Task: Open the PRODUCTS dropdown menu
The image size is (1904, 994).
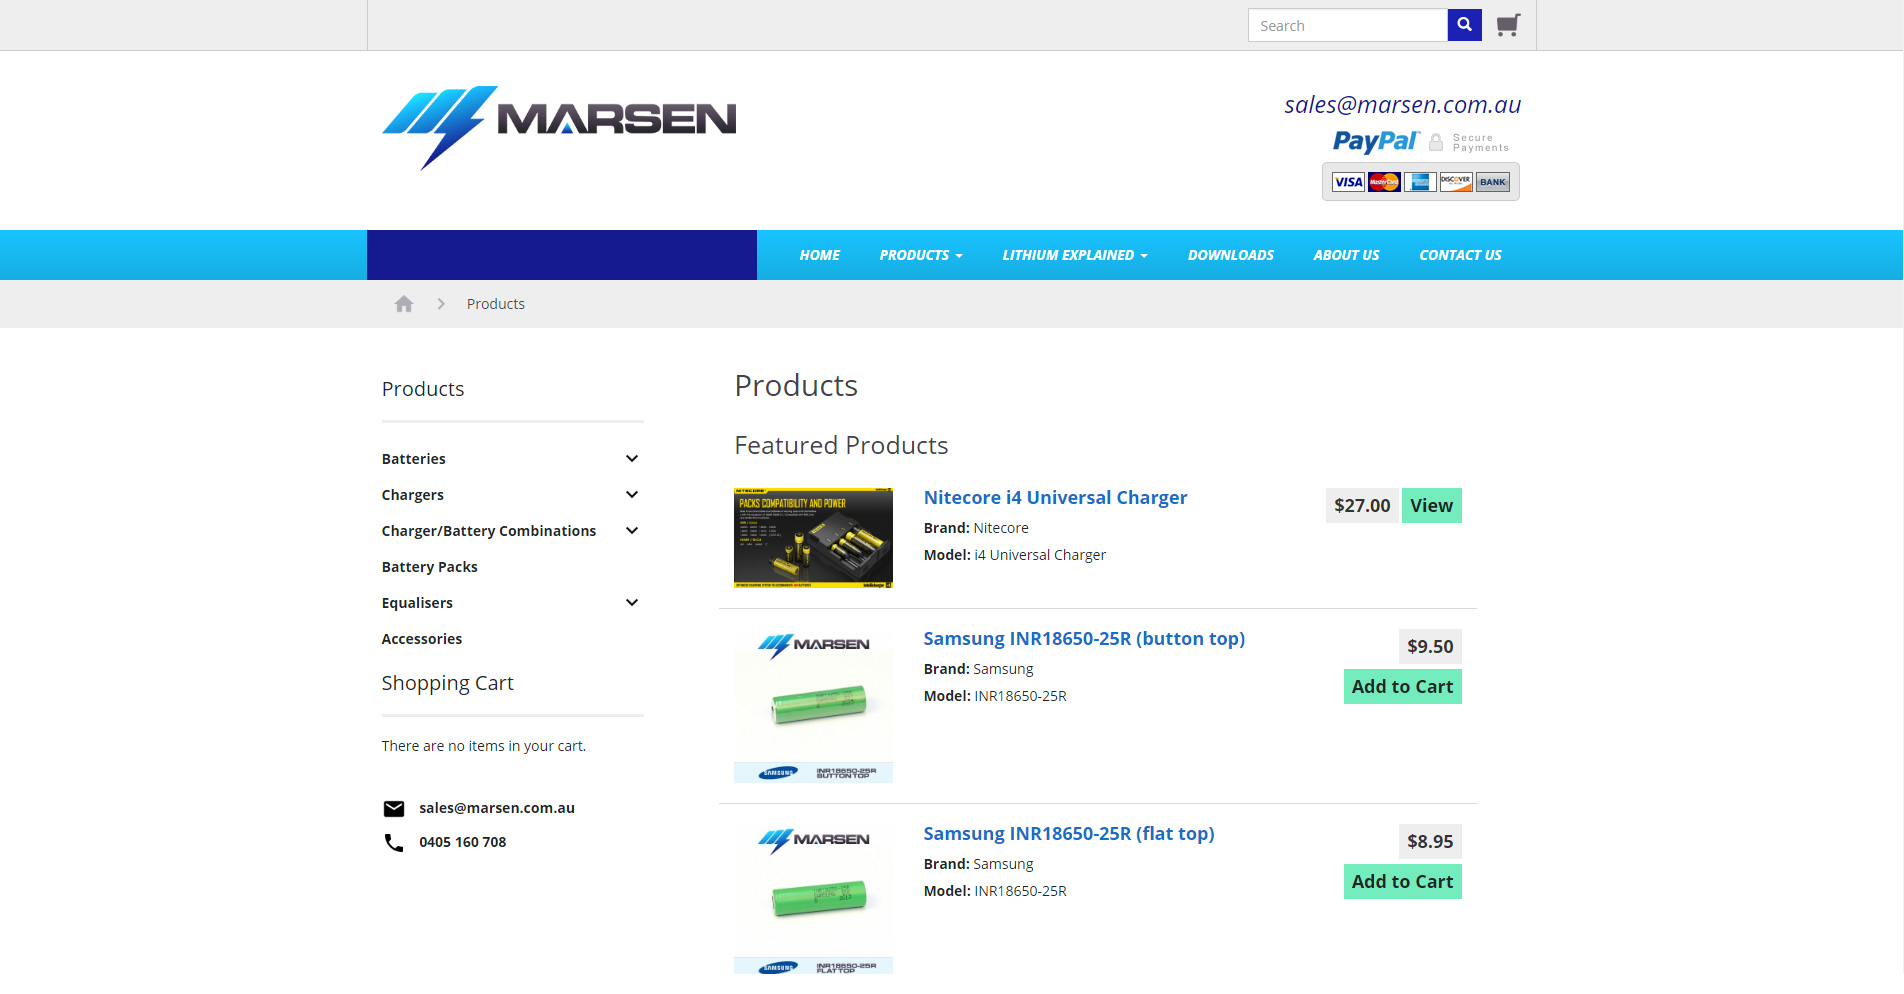Action: pyautogui.click(x=919, y=255)
